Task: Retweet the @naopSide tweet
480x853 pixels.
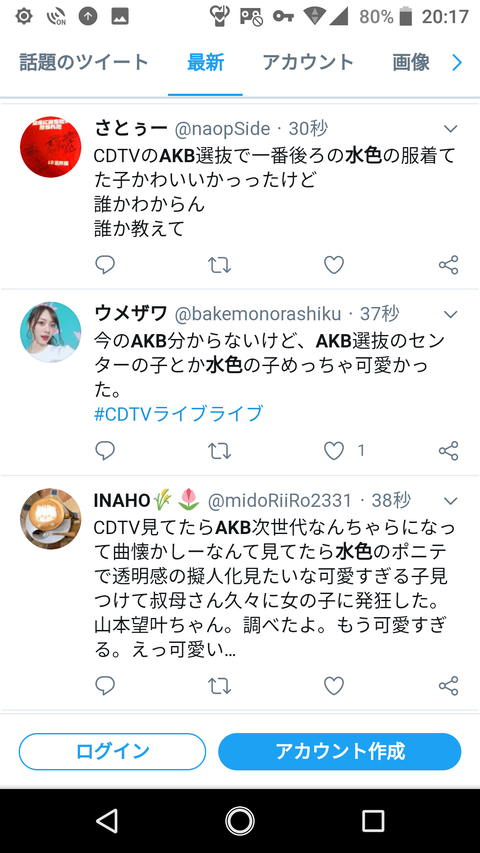Action: click(220, 265)
